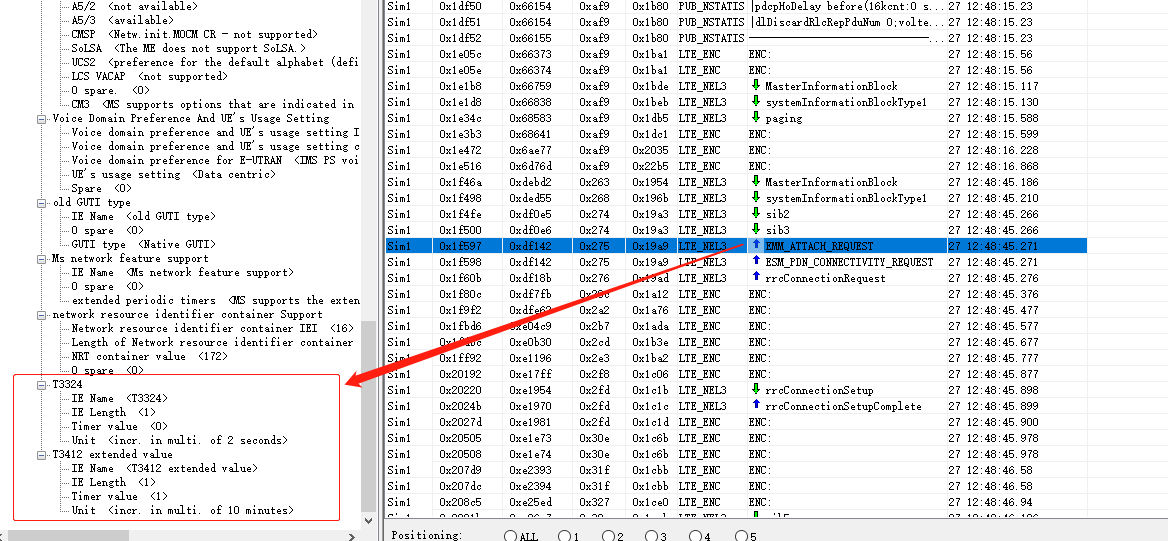Click the green arrow beside rrcConnectionSetup
This screenshot has width=1168, height=541.
756,390
